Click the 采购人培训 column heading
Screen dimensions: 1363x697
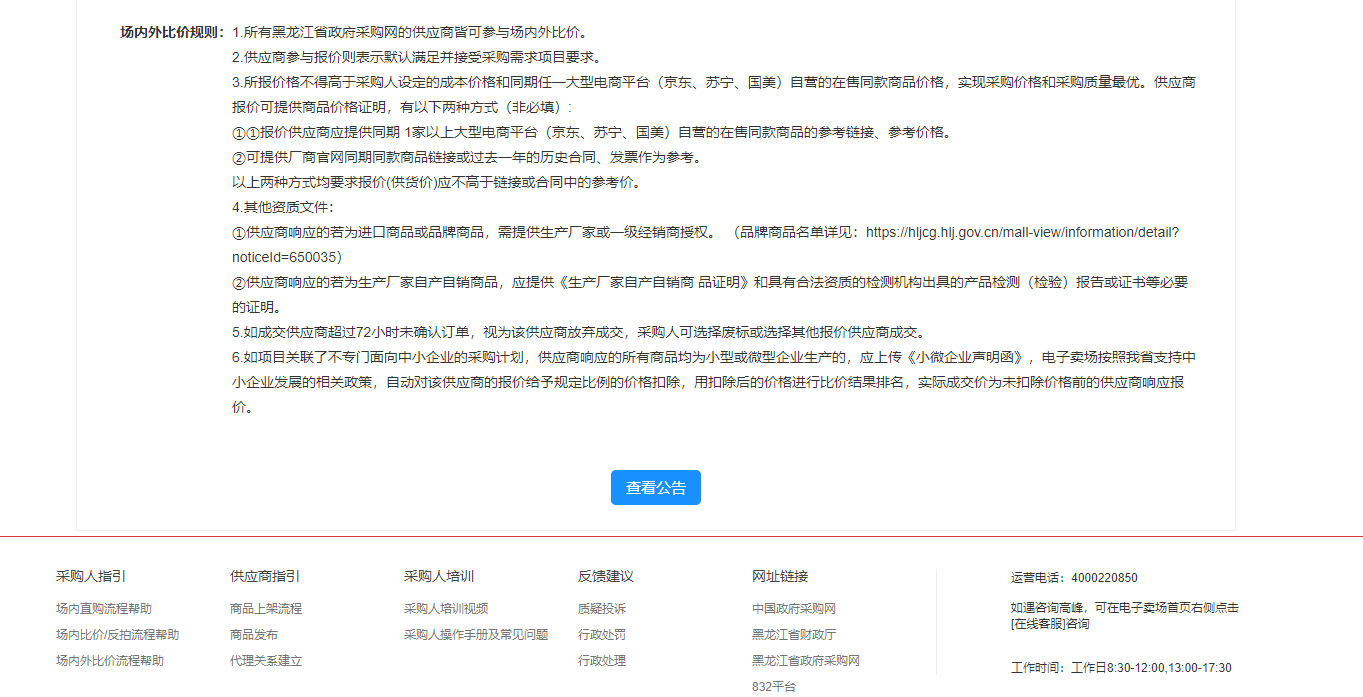[x=438, y=576]
